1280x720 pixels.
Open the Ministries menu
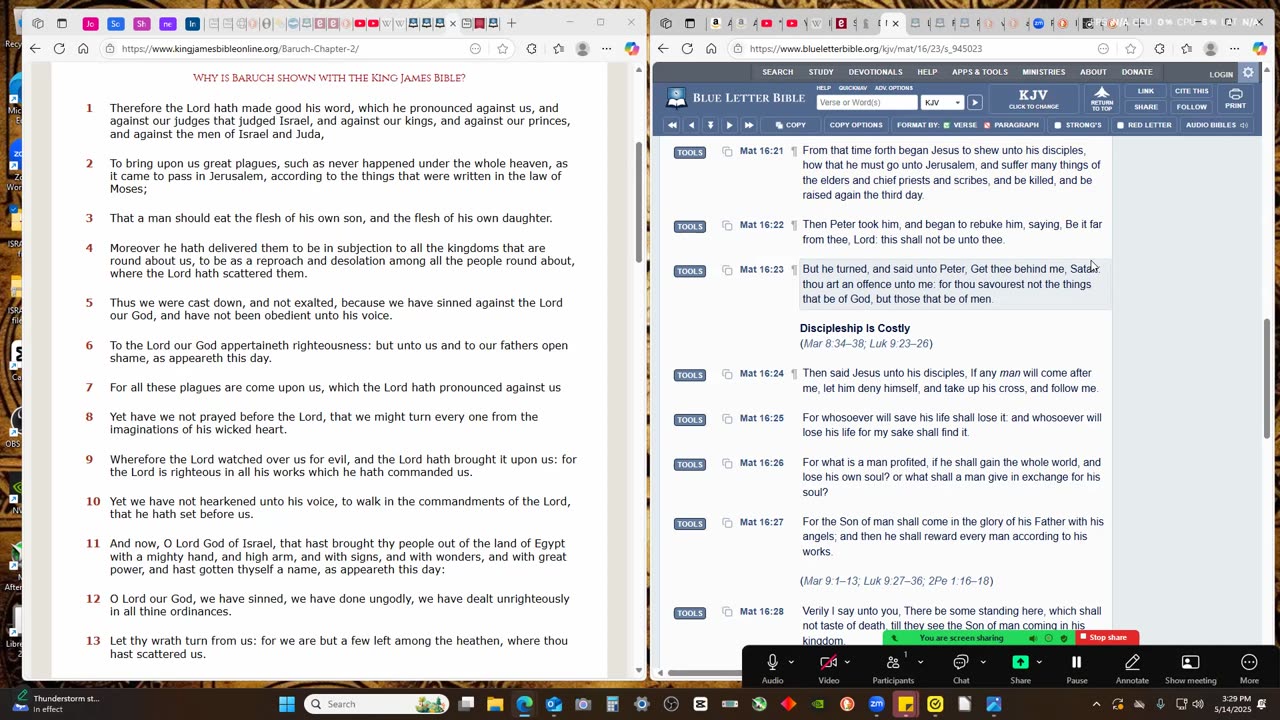tap(1044, 72)
